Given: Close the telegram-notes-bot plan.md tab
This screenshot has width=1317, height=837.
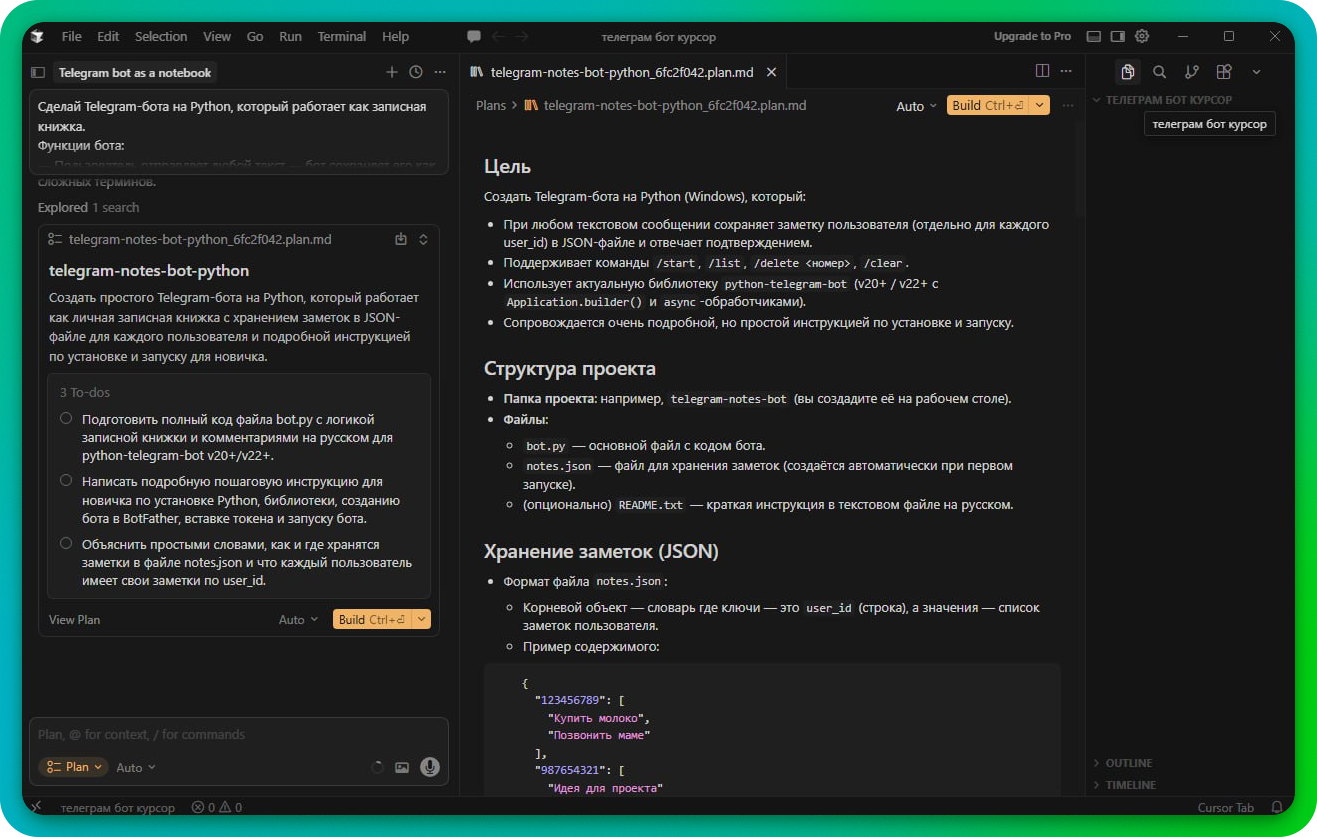Looking at the screenshot, I should (x=771, y=72).
